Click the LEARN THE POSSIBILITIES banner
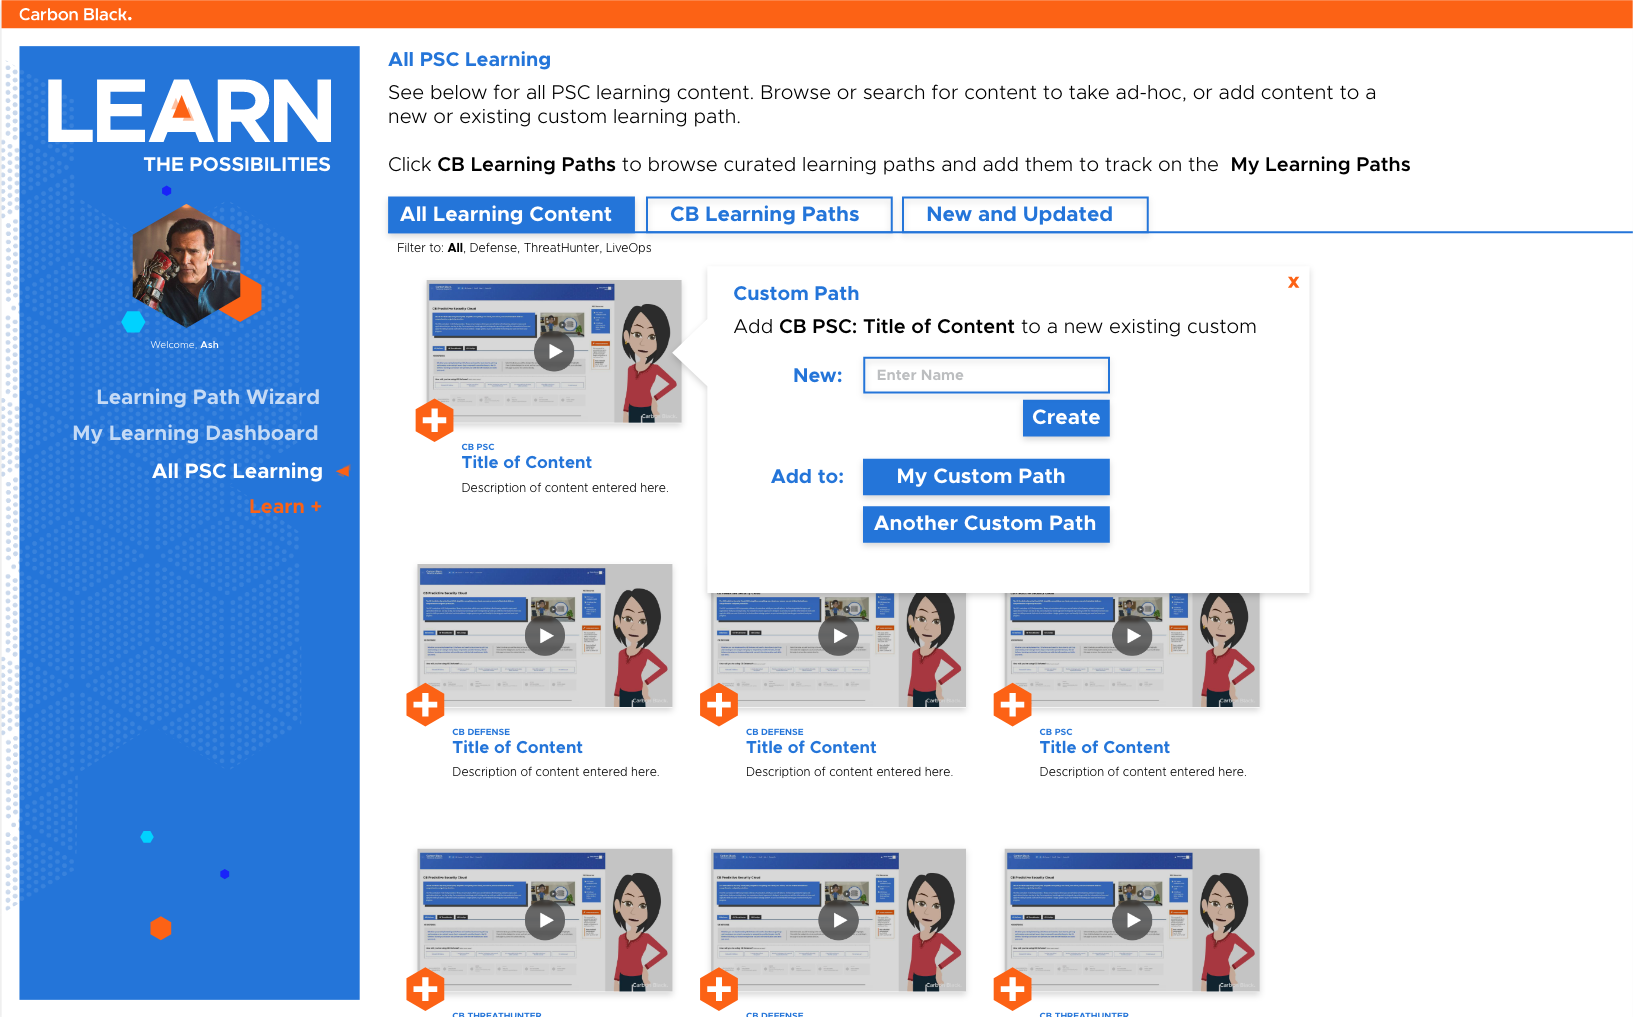This screenshot has height=1017, width=1633. coord(189,126)
